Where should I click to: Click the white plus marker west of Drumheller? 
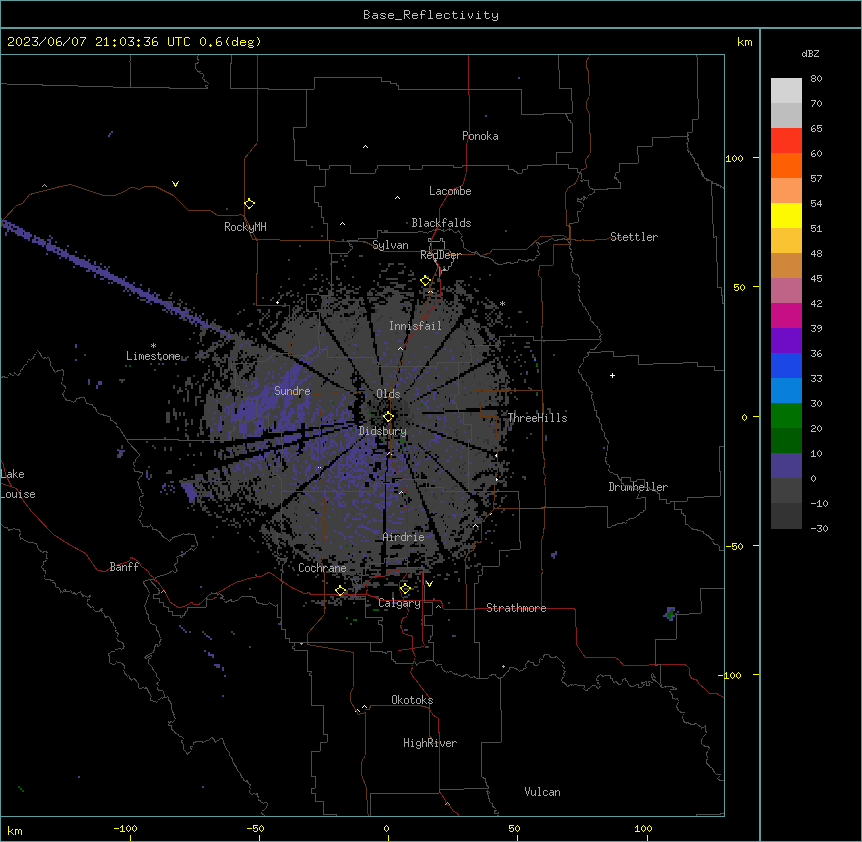click(x=612, y=375)
